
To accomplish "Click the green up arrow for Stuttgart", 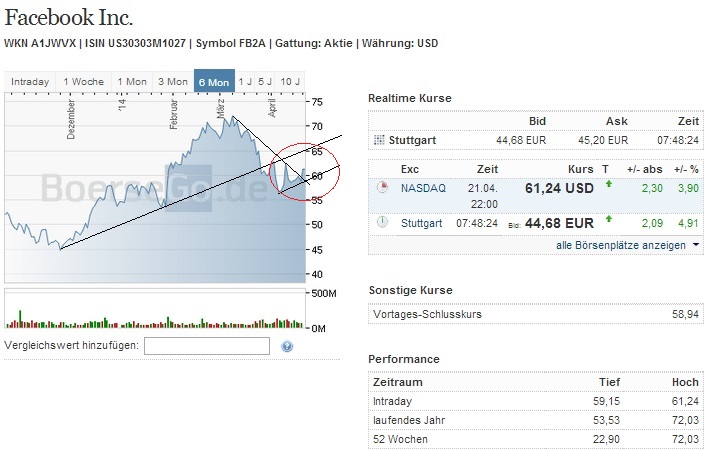I will [x=607, y=219].
